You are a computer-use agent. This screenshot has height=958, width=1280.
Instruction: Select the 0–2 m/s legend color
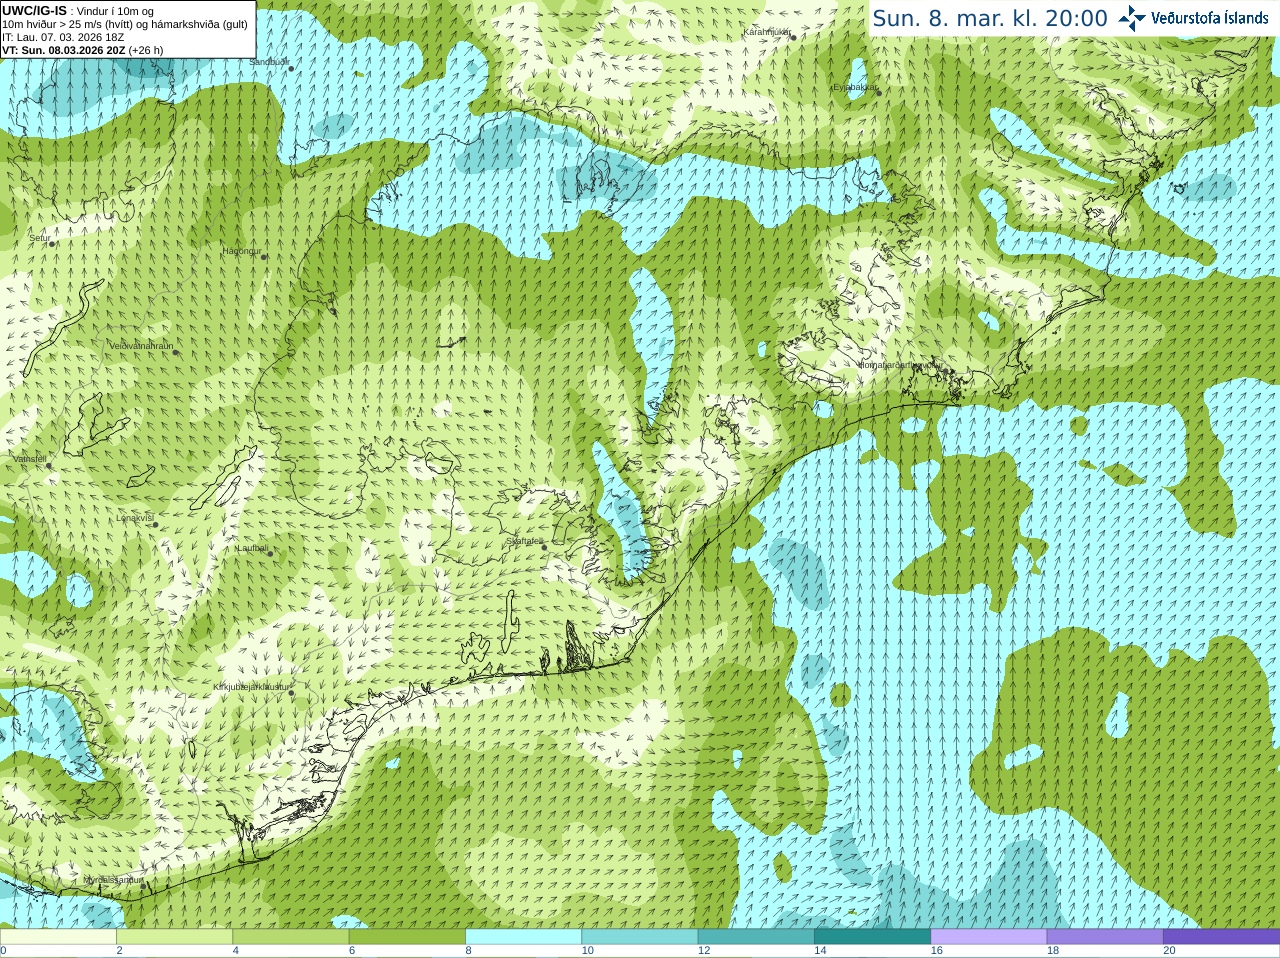[x=58, y=936]
